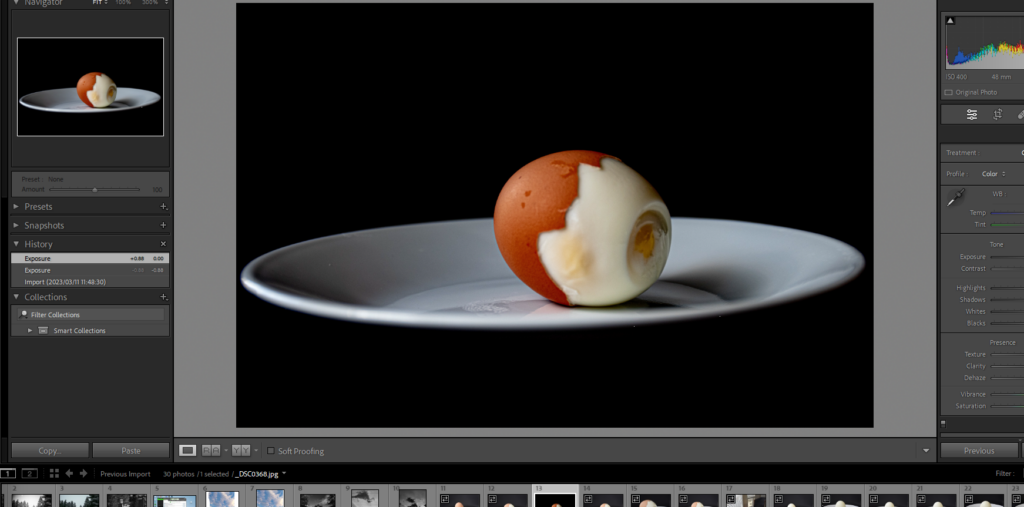
Task: Open the Edit sliders panel icon
Action: [x=971, y=115]
